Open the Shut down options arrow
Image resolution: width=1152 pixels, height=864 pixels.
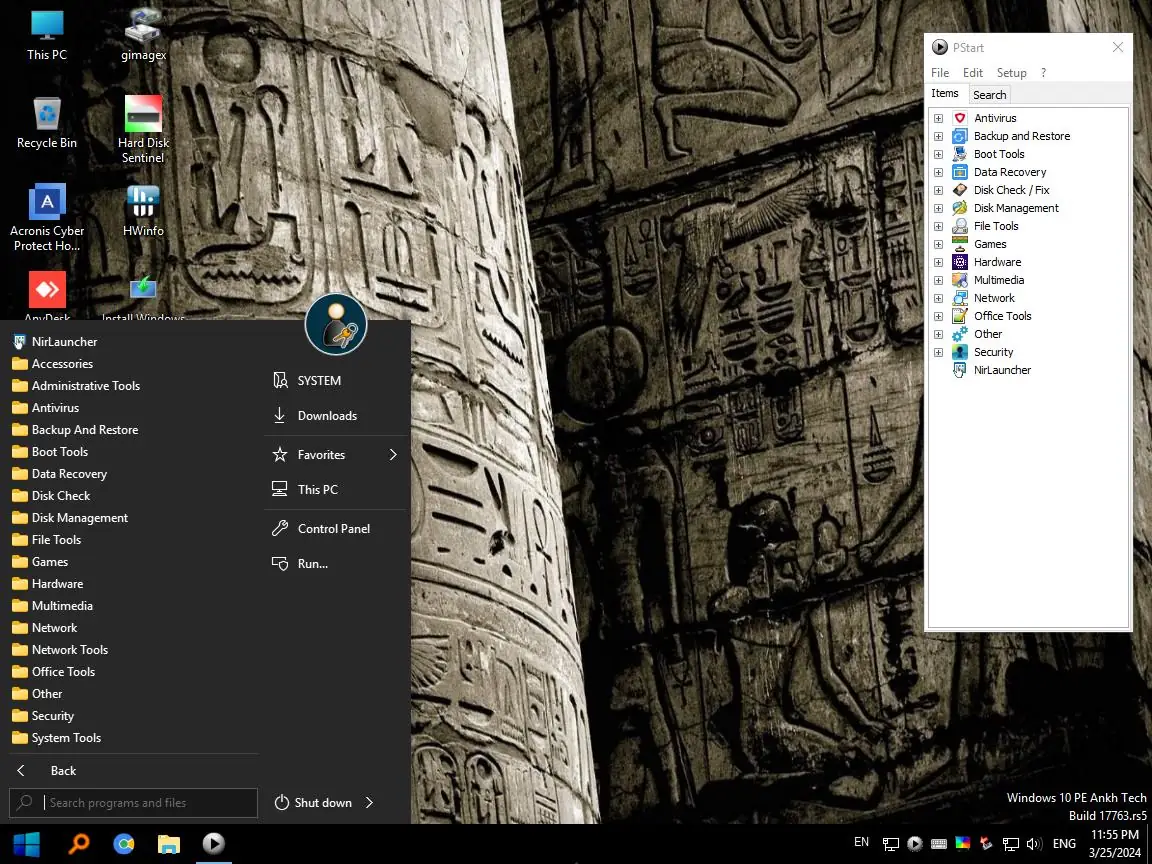pyautogui.click(x=369, y=803)
